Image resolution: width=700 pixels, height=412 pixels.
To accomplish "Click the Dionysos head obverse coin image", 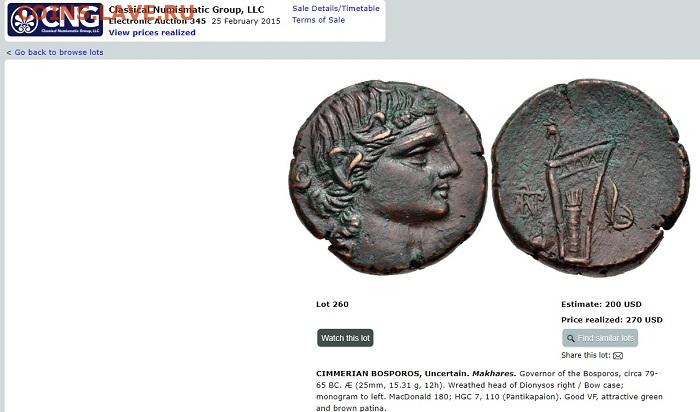I will click(388, 177).
